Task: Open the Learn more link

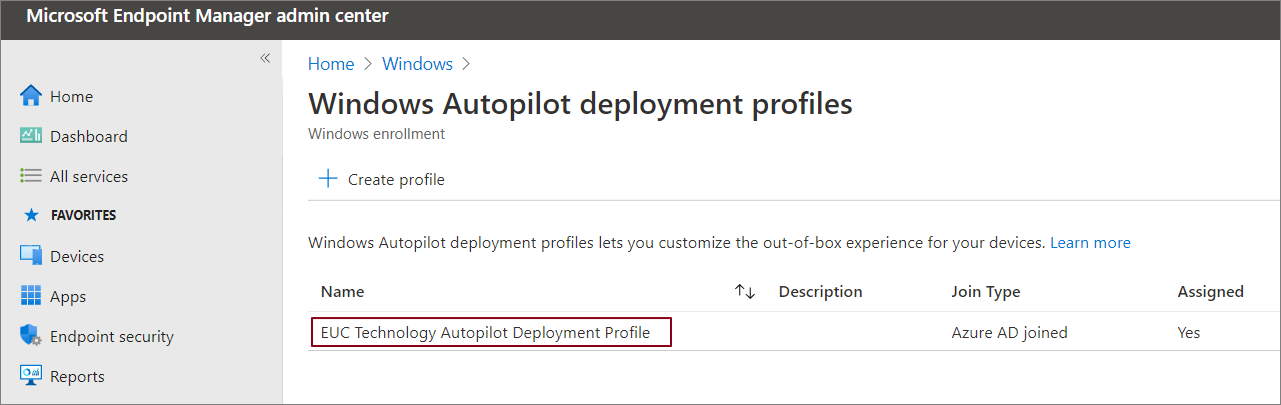Action: pos(1090,243)
